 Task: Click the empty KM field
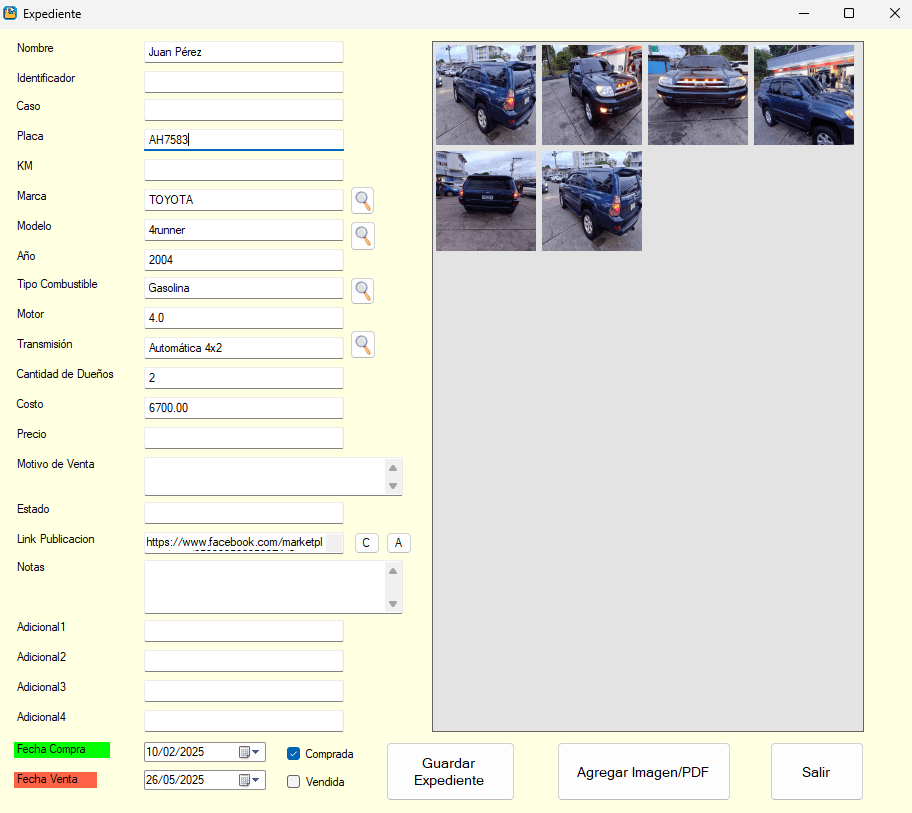click(x=244, y=170)
